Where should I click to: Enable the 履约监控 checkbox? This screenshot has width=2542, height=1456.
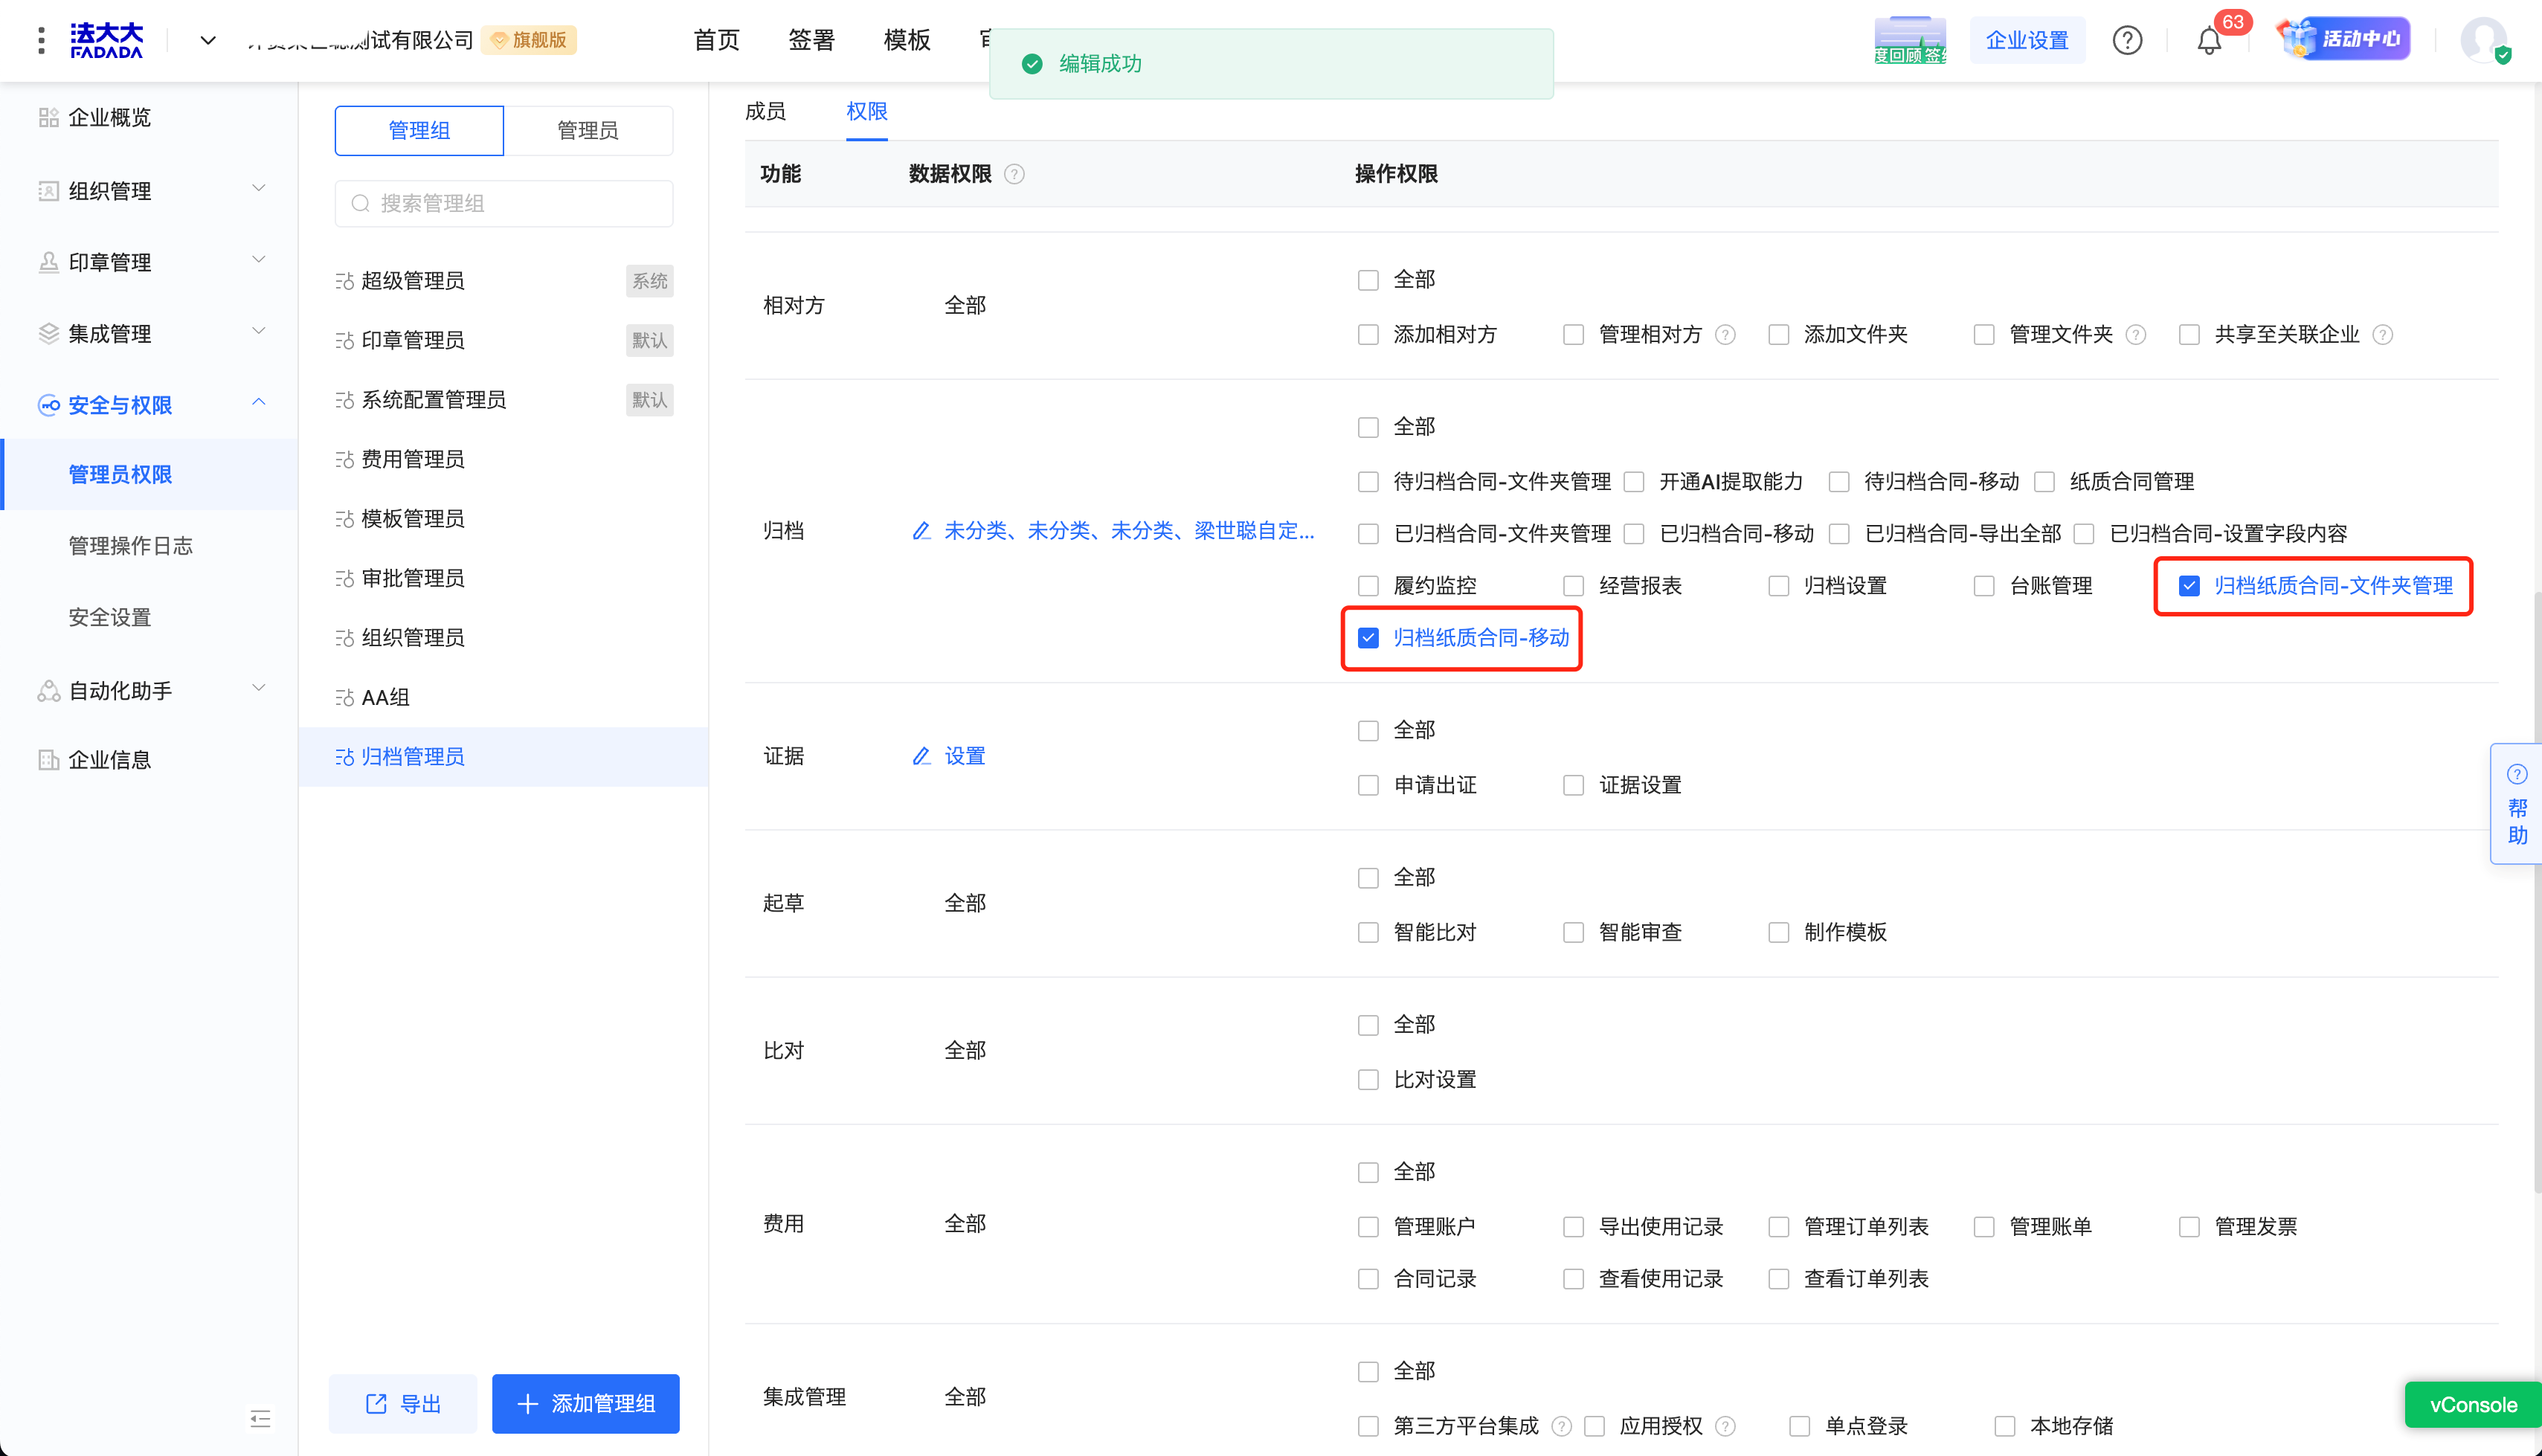(x=1368, y=586)
